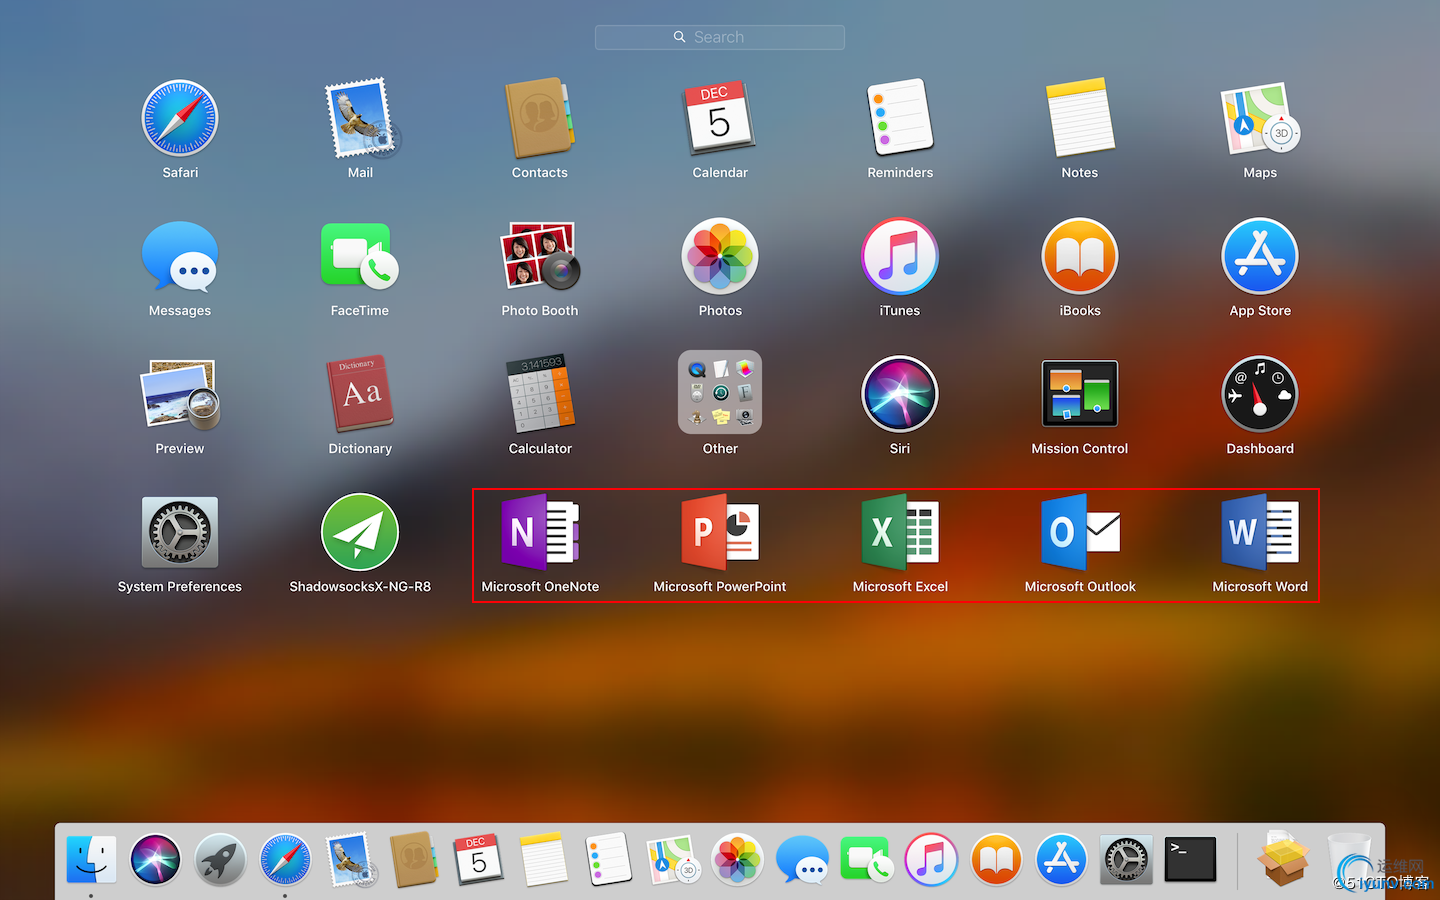
Task: Open iTunes from the Dock
Action: click(932, 860)
